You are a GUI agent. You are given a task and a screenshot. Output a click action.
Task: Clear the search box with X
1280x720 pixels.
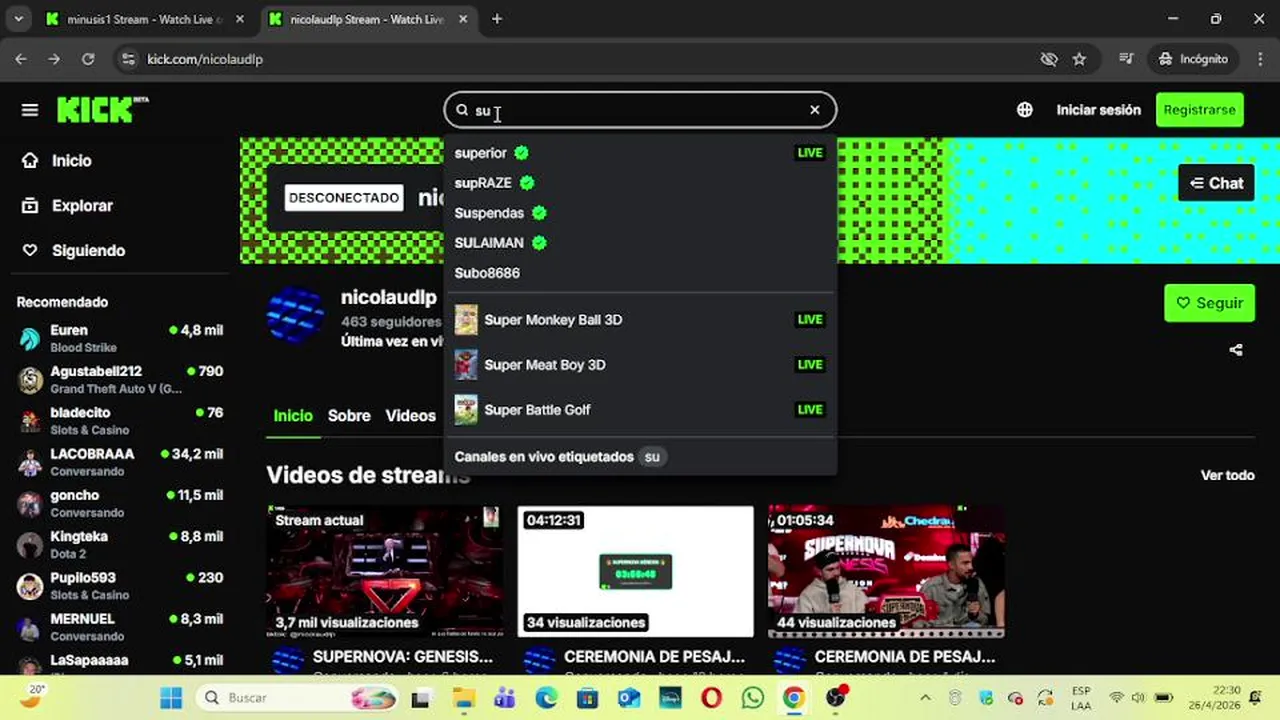pos(815,110)
